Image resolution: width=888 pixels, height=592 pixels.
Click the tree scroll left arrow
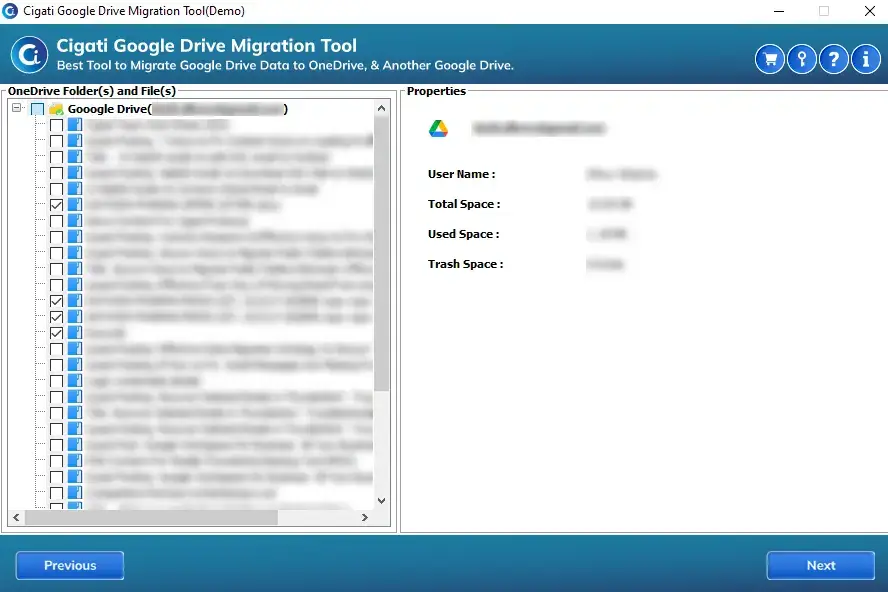point(16,517)
